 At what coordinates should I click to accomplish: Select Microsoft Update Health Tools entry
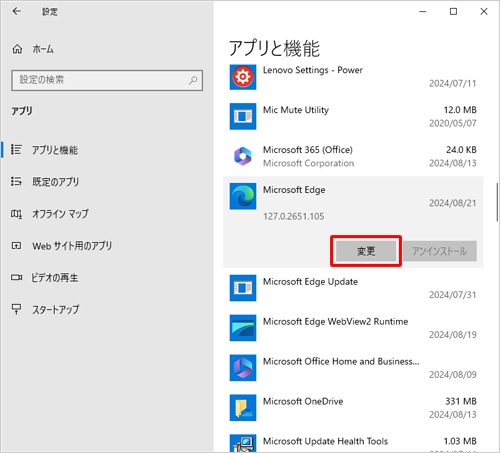tap(353, 441)
